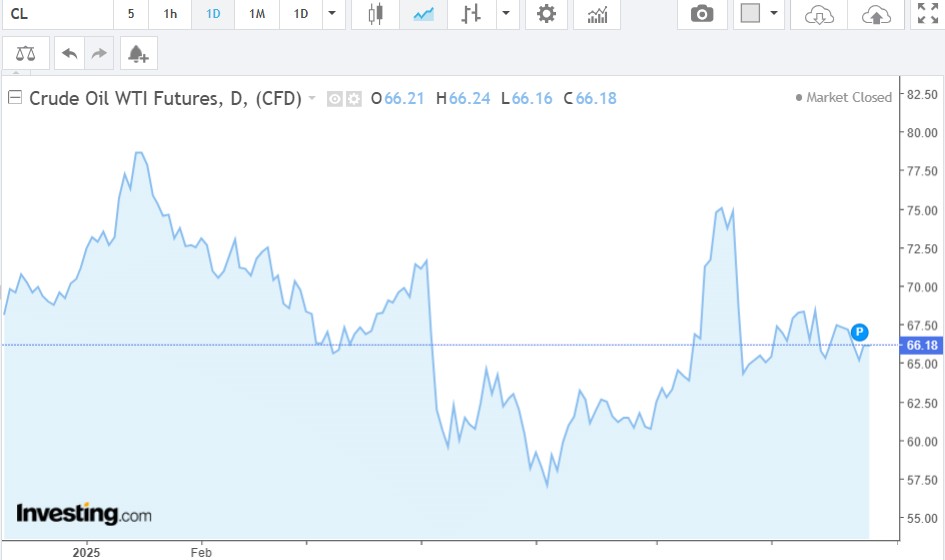Save chart layout to cloud
The height and width of the screenshot is (560, 945).
point(876,14)
